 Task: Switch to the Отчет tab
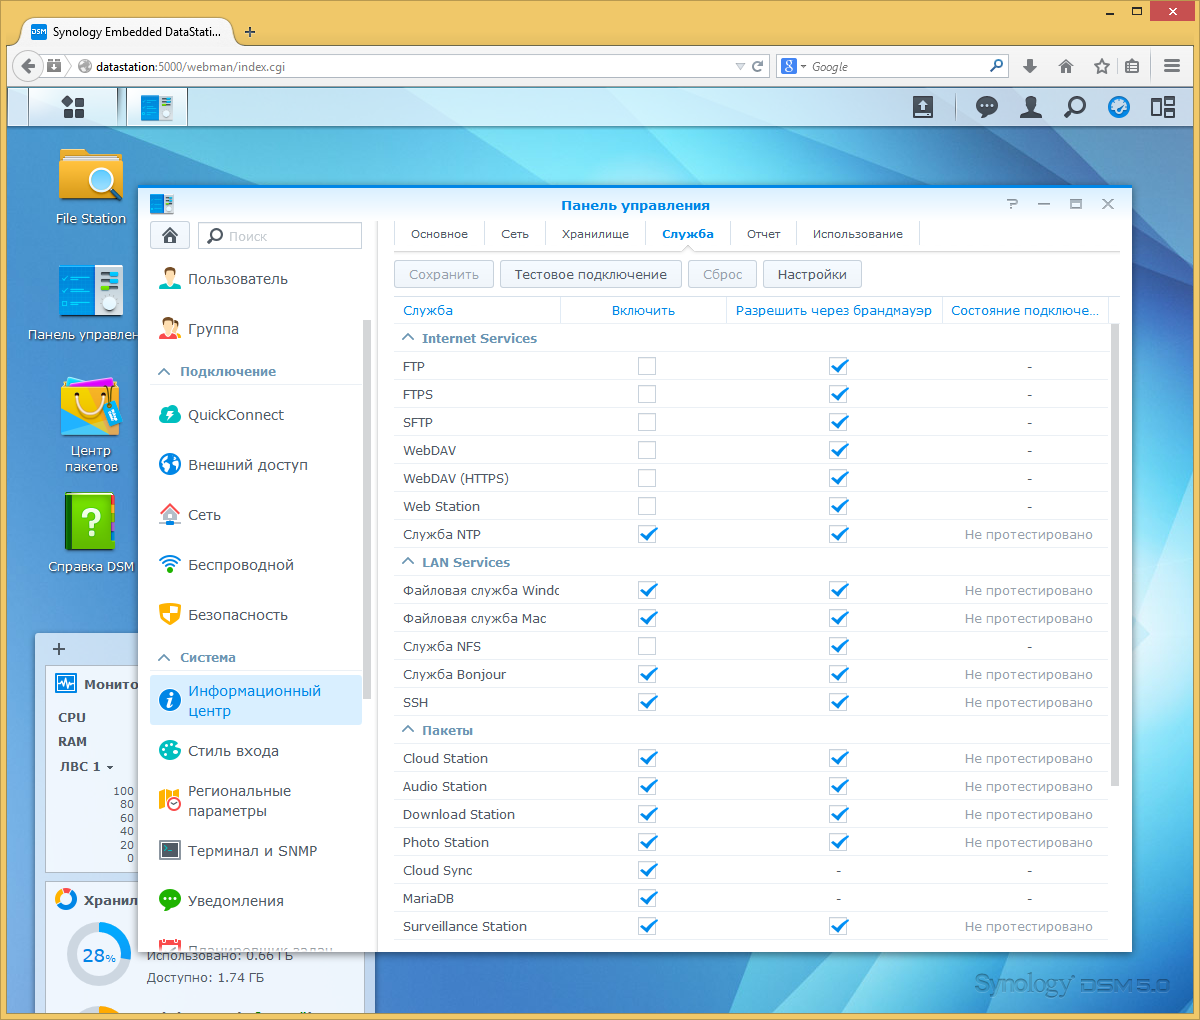[x=763, y=234]
